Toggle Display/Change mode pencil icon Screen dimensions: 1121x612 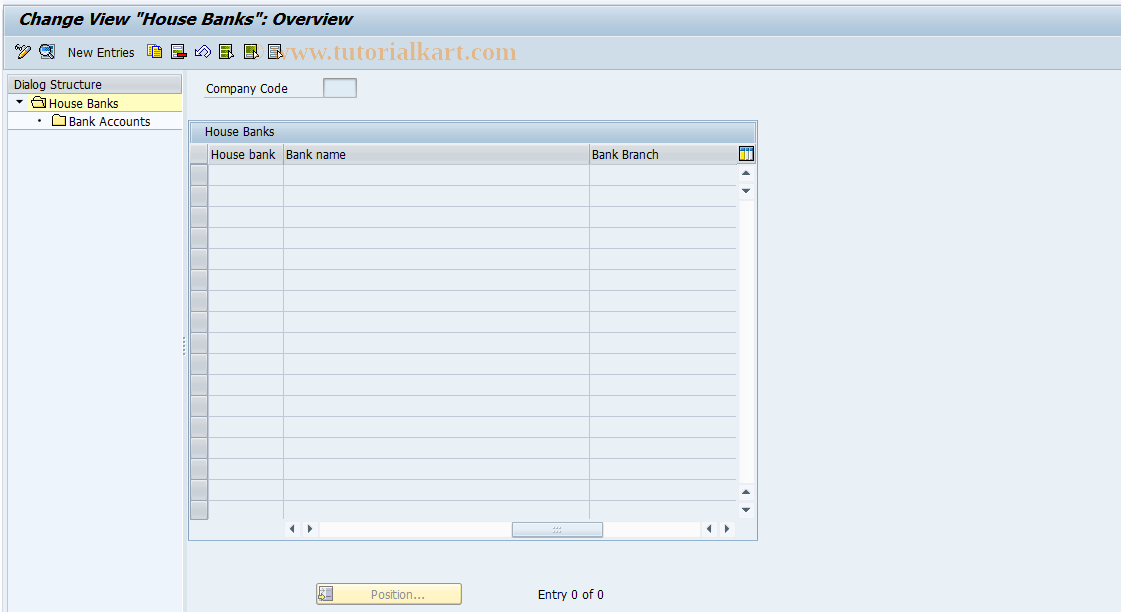point(23,51)
